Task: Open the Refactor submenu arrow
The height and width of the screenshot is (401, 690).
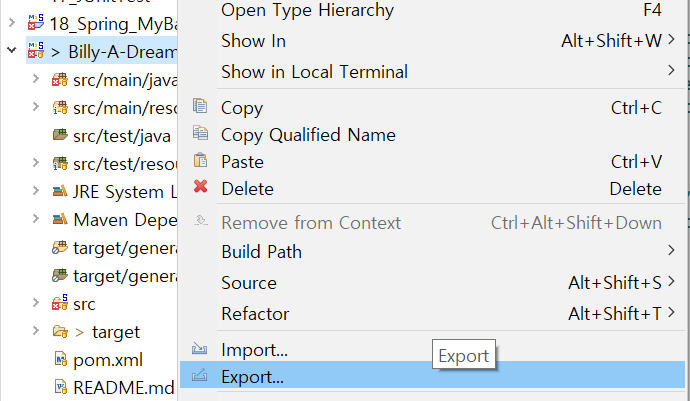Action: point(671,313)
